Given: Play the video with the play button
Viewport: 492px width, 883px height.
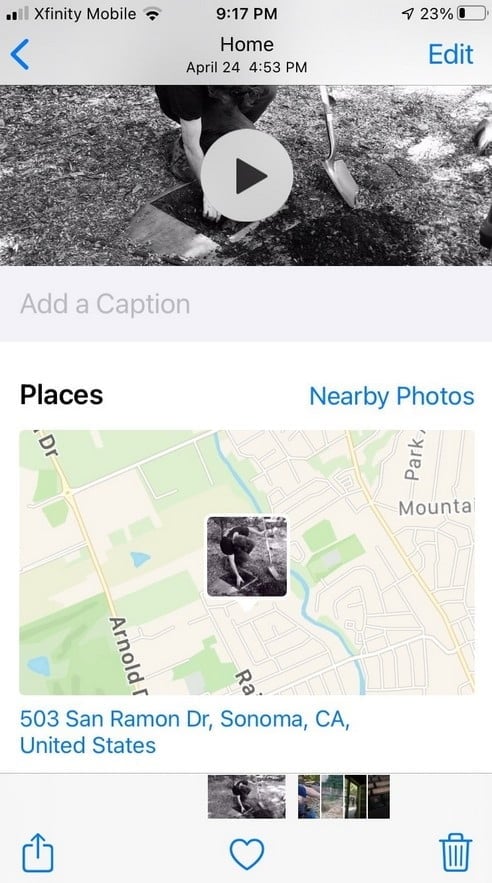Looking at the screenshot, I should 247,175.
